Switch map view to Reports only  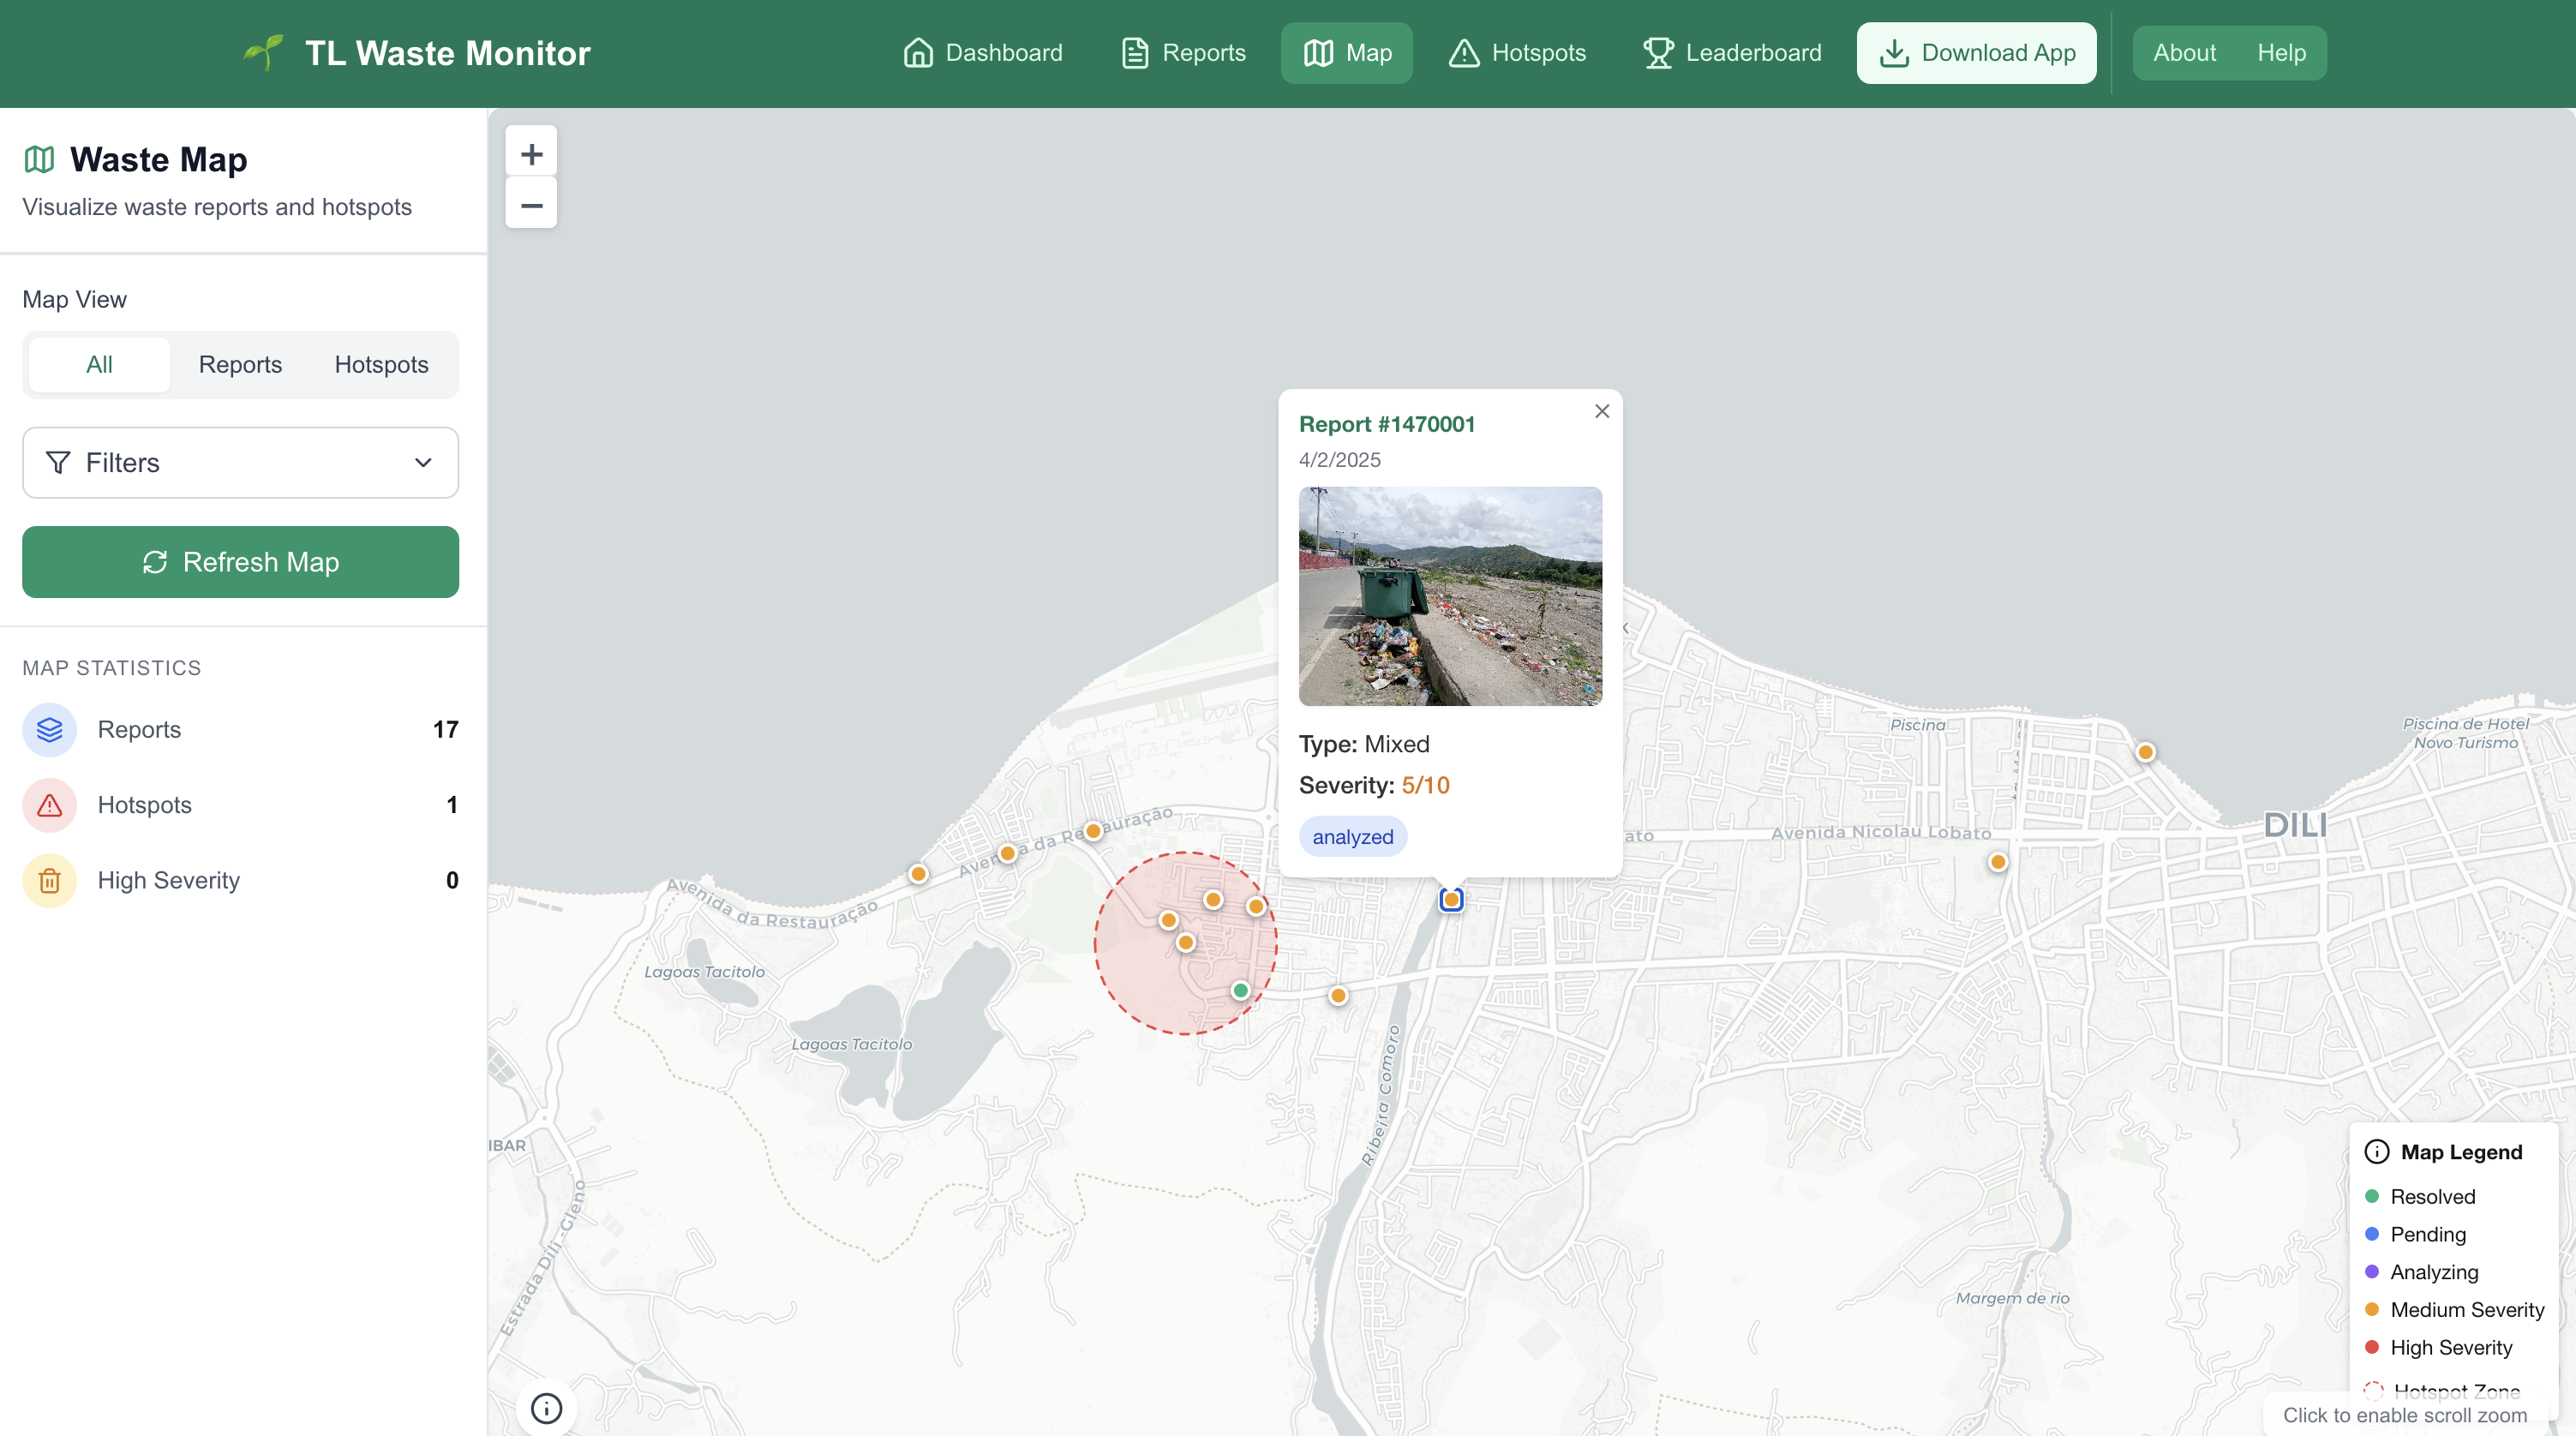pos(240,364)
